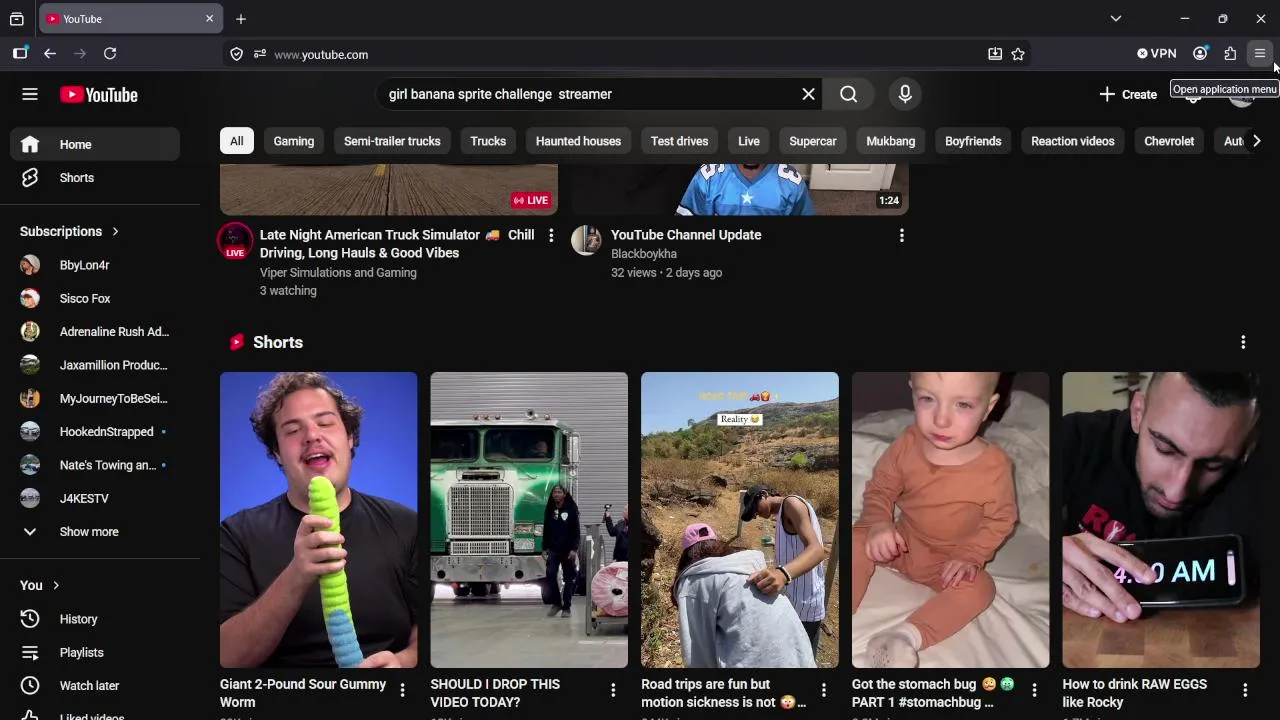The width and height of the screenshot is (1280, 720).
Task: Open Watch later in sidebar
Action: coord(95,686)
